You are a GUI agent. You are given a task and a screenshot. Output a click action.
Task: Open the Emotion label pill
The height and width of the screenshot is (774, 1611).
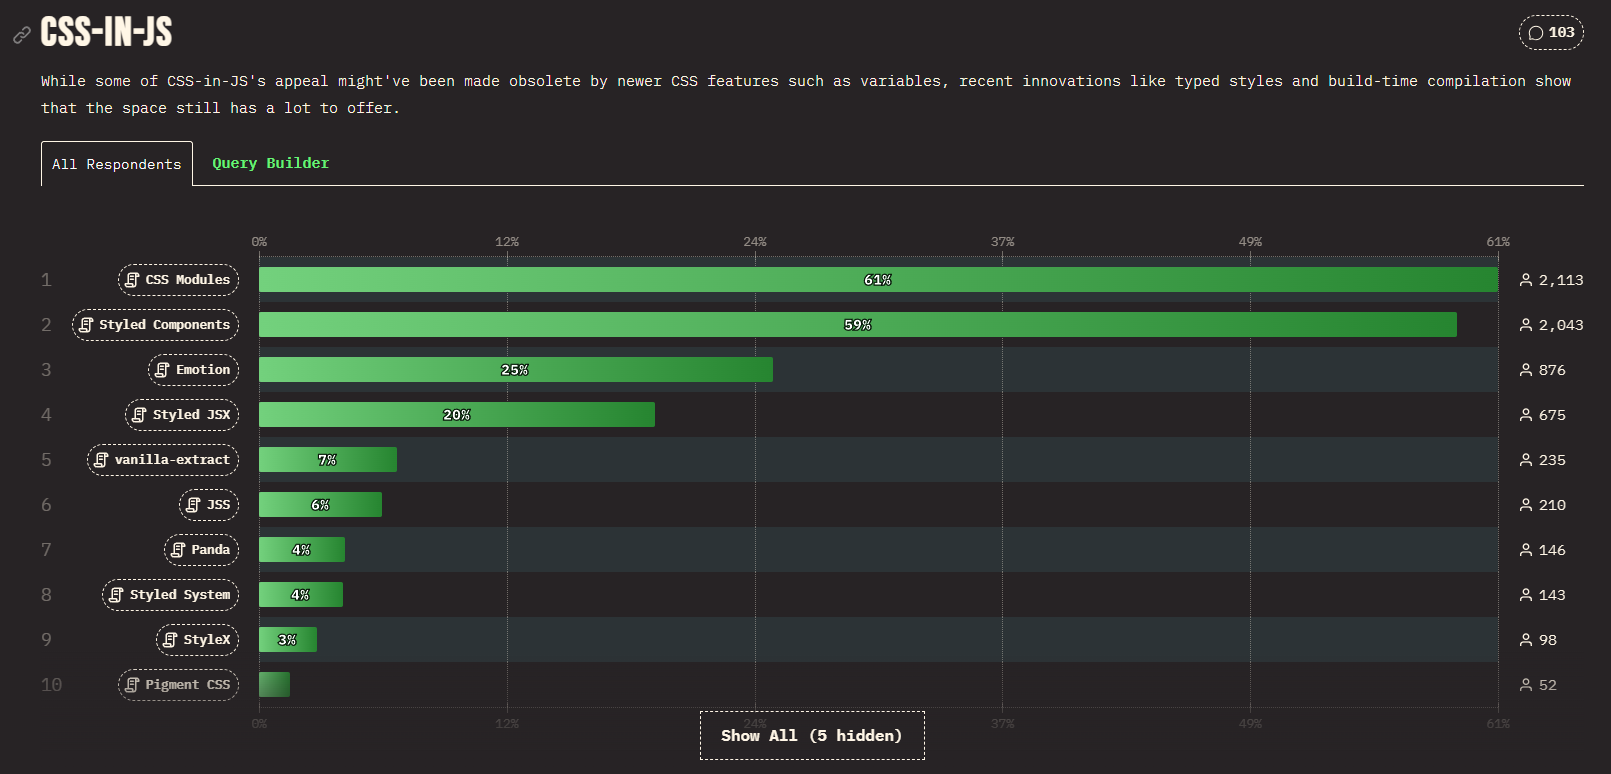(194, 370)
